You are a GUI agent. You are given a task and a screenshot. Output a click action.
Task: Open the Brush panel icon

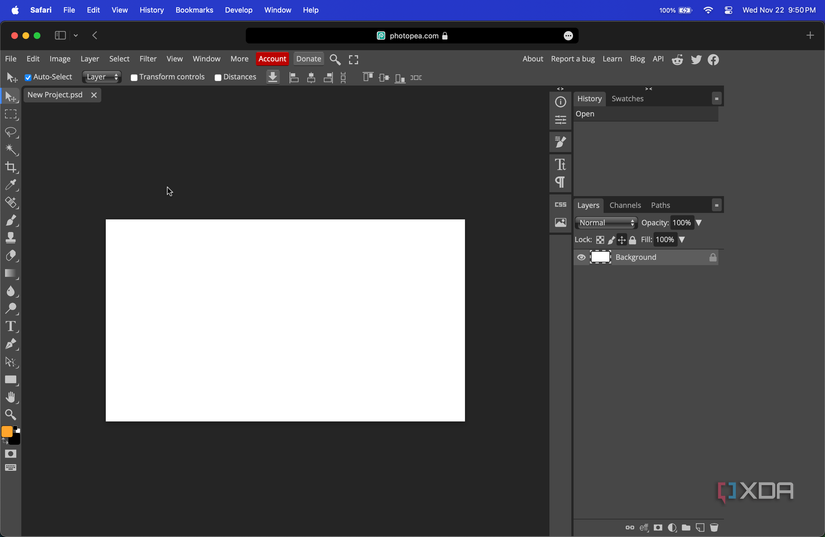point(560,142)
